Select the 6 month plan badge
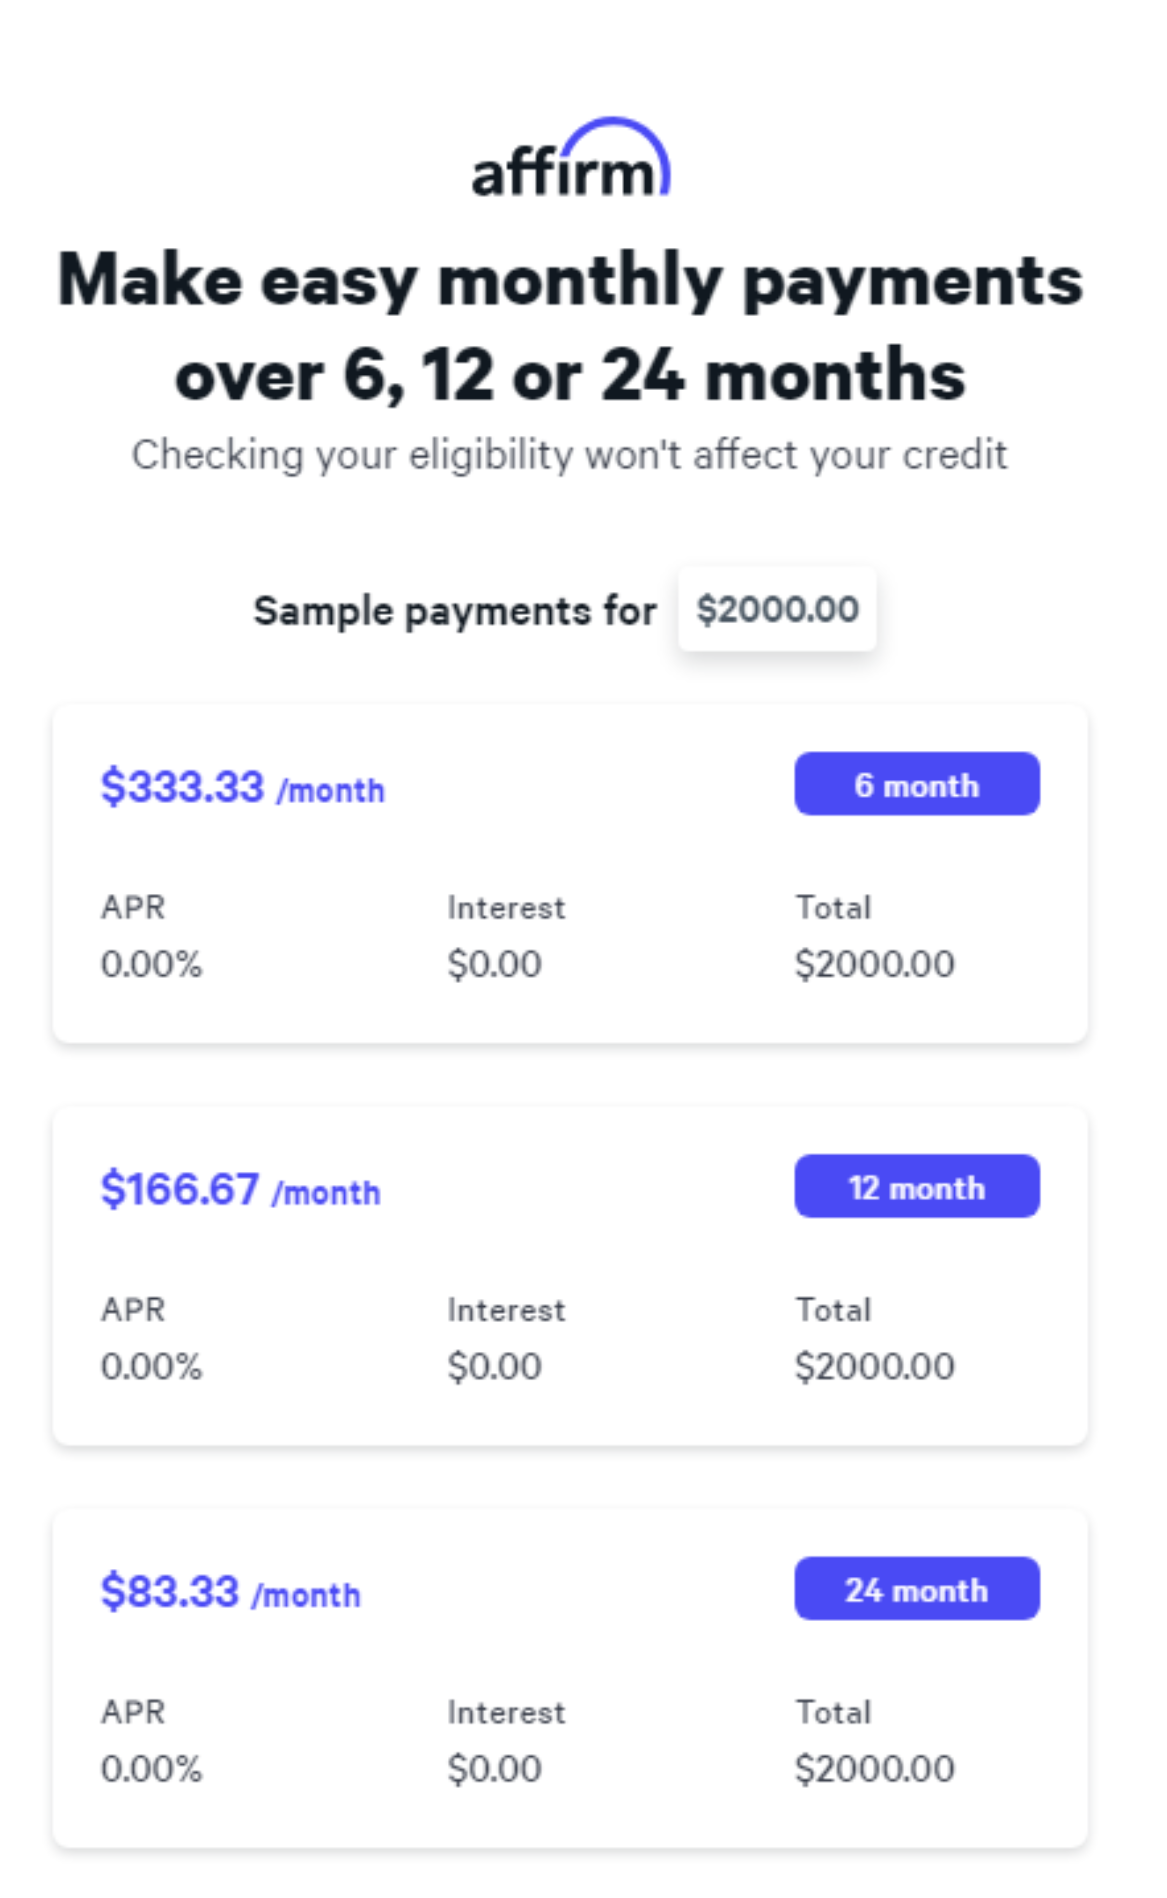The image size is (1167, 1898). tap(916, 785)
